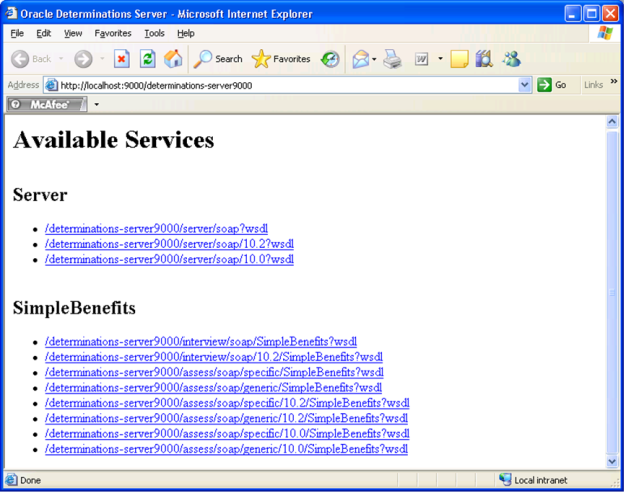This screenshot has height=493, width=626.
Task: Print the page with printer icon
Action: coord(392,59)
